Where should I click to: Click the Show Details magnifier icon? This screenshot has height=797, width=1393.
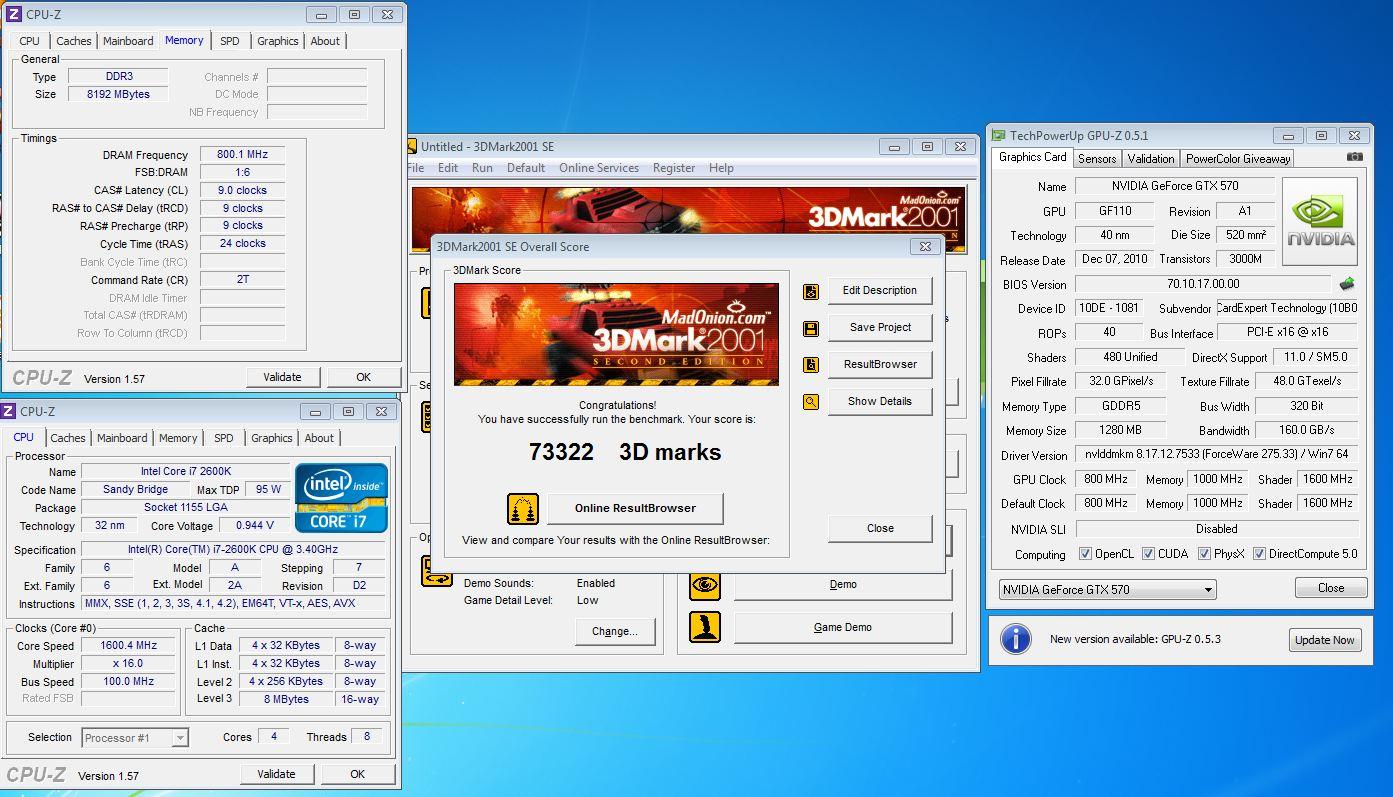pos(811,402)
